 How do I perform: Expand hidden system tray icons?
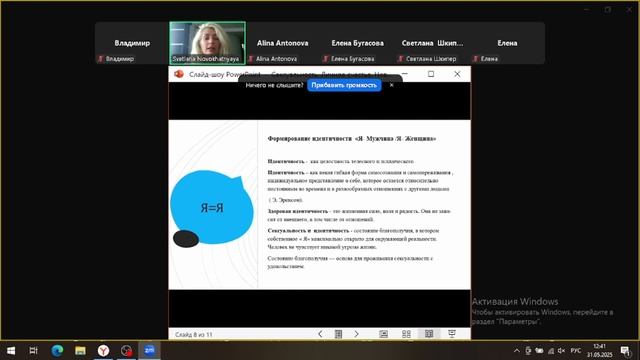517,350
